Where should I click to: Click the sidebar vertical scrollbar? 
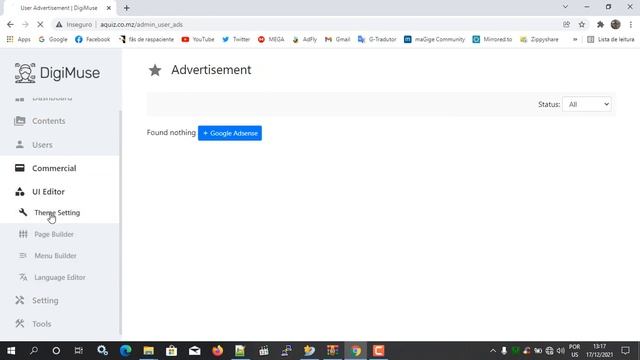tap(120, 222)
